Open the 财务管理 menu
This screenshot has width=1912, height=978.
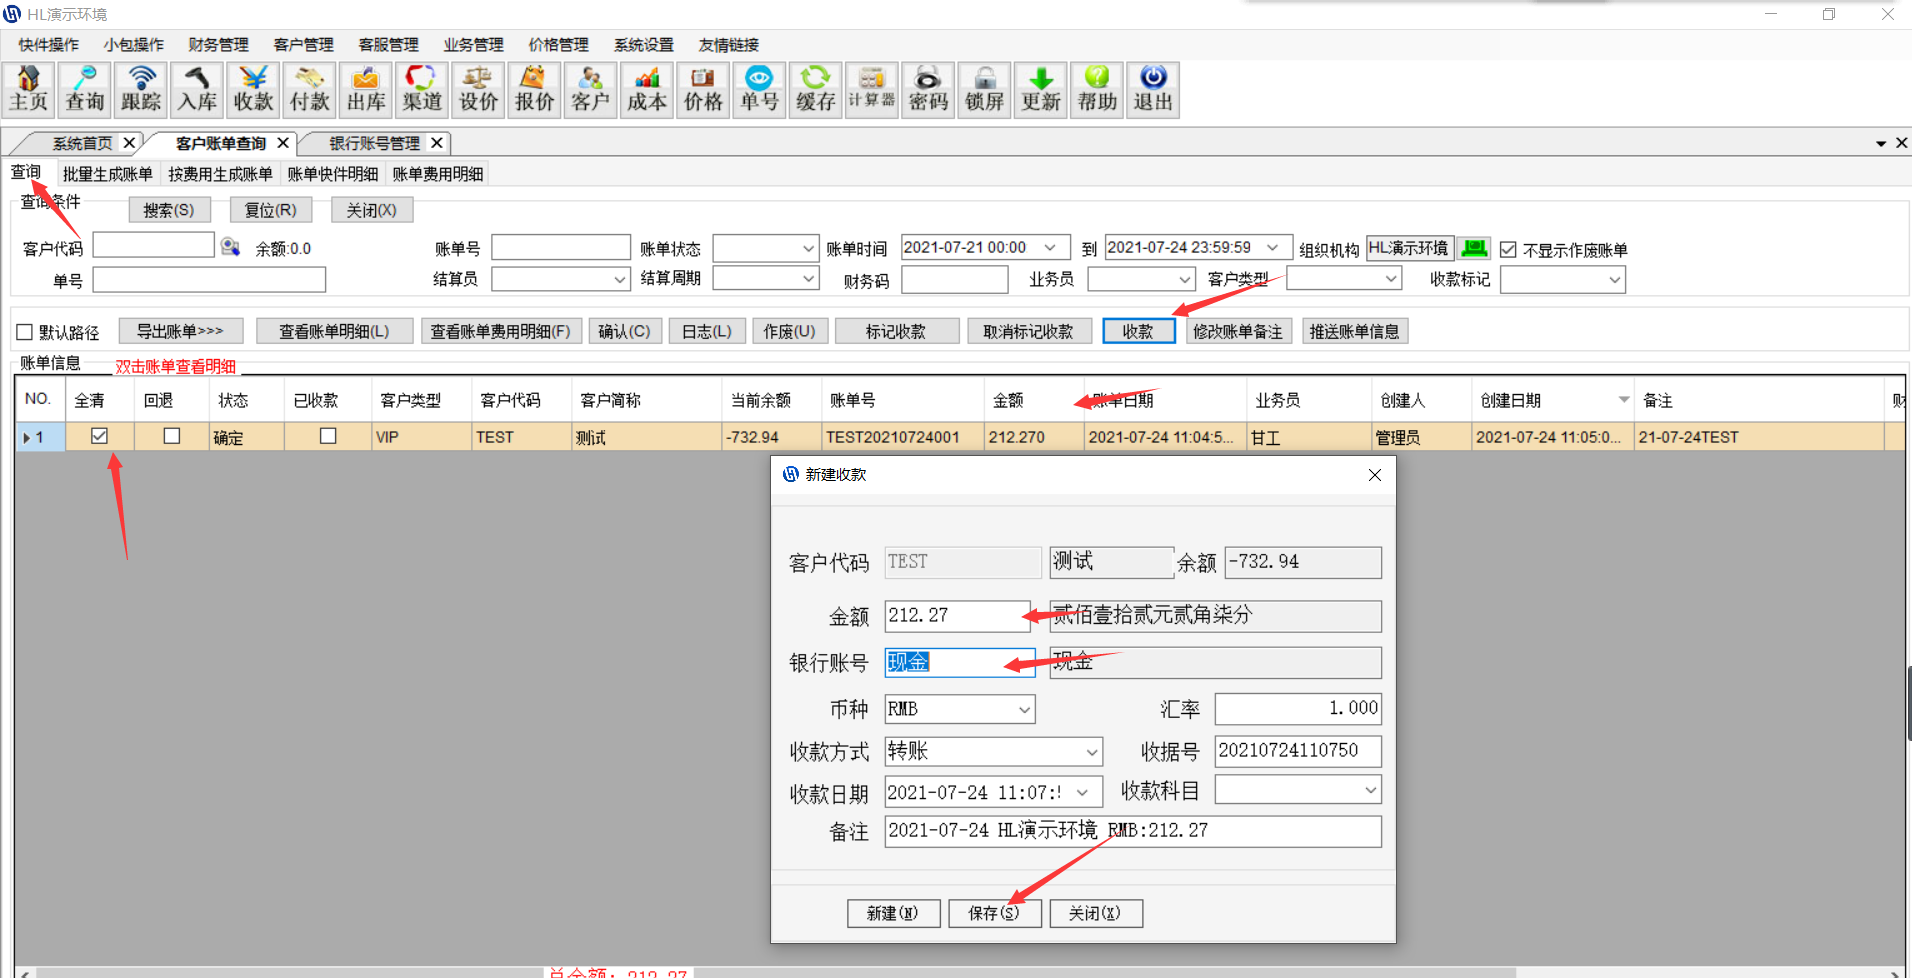[218, 45]
